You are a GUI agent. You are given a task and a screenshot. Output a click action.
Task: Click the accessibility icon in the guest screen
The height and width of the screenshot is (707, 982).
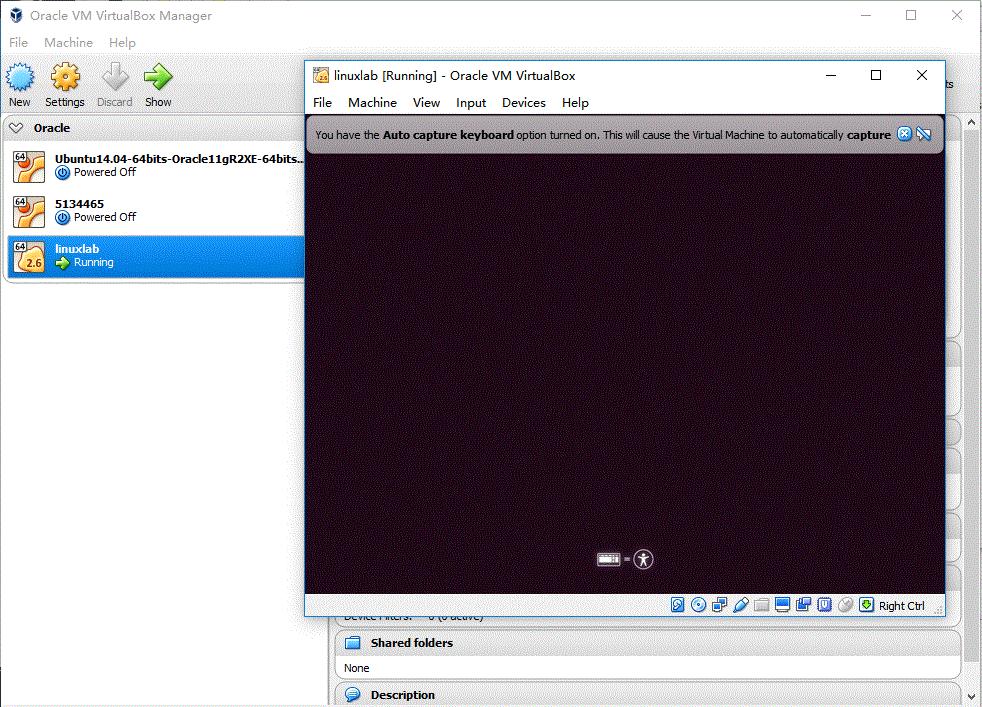pos(643,559)
